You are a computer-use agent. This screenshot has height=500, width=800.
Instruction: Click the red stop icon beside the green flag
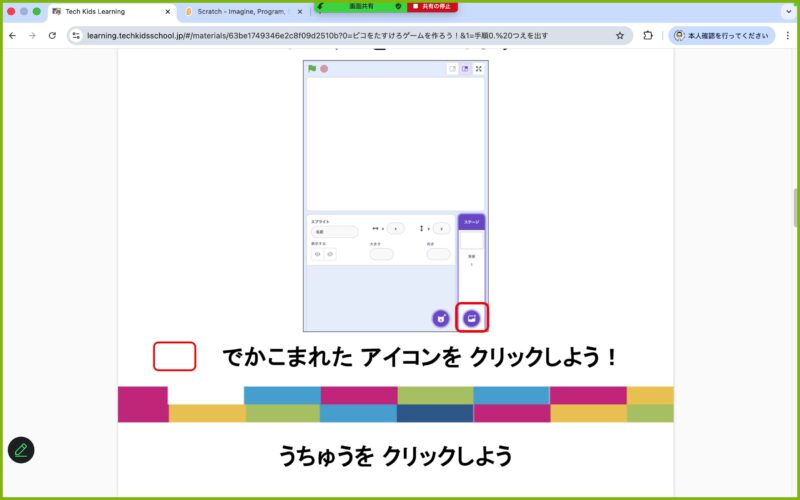tap(324, 69)
